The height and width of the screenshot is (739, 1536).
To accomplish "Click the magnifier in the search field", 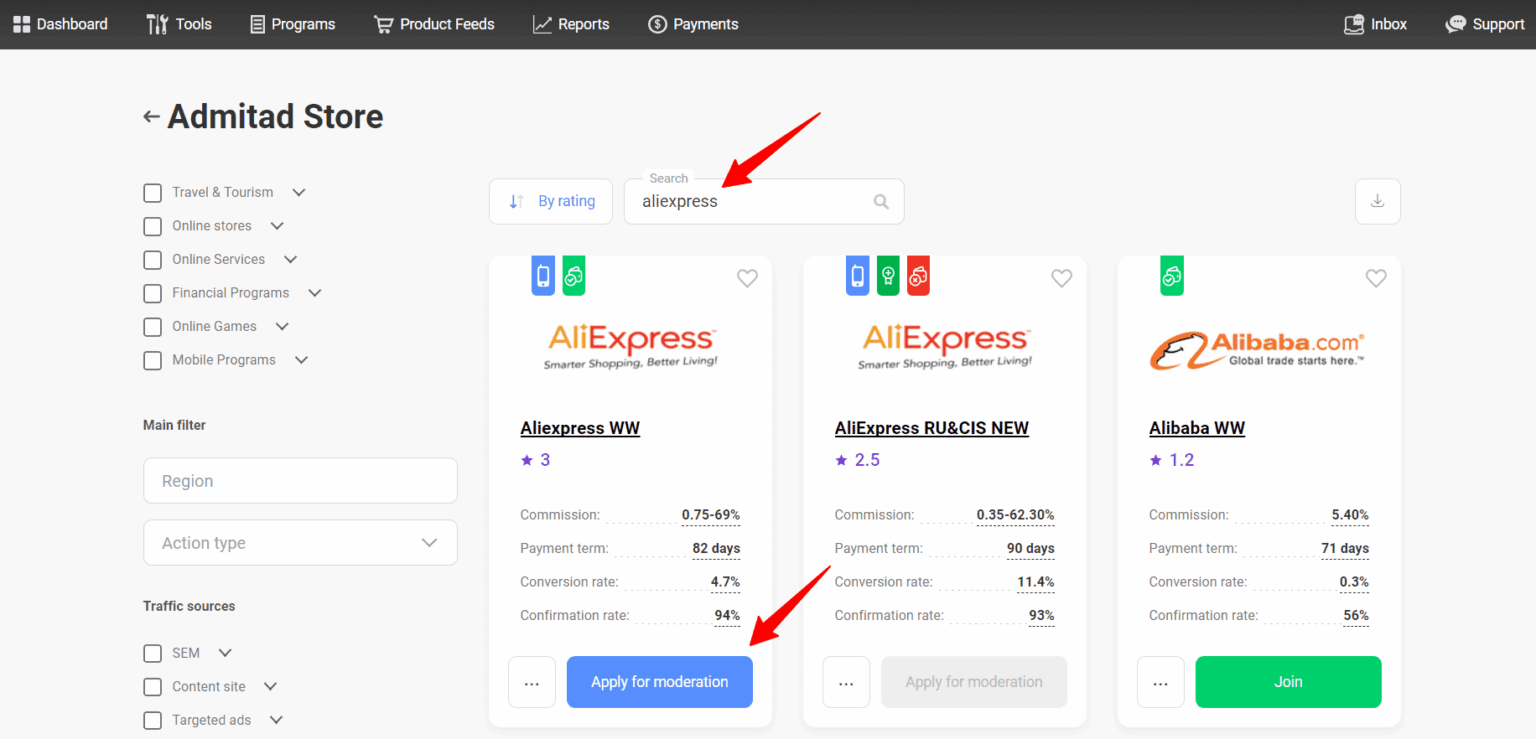I will tap(881, 201).
